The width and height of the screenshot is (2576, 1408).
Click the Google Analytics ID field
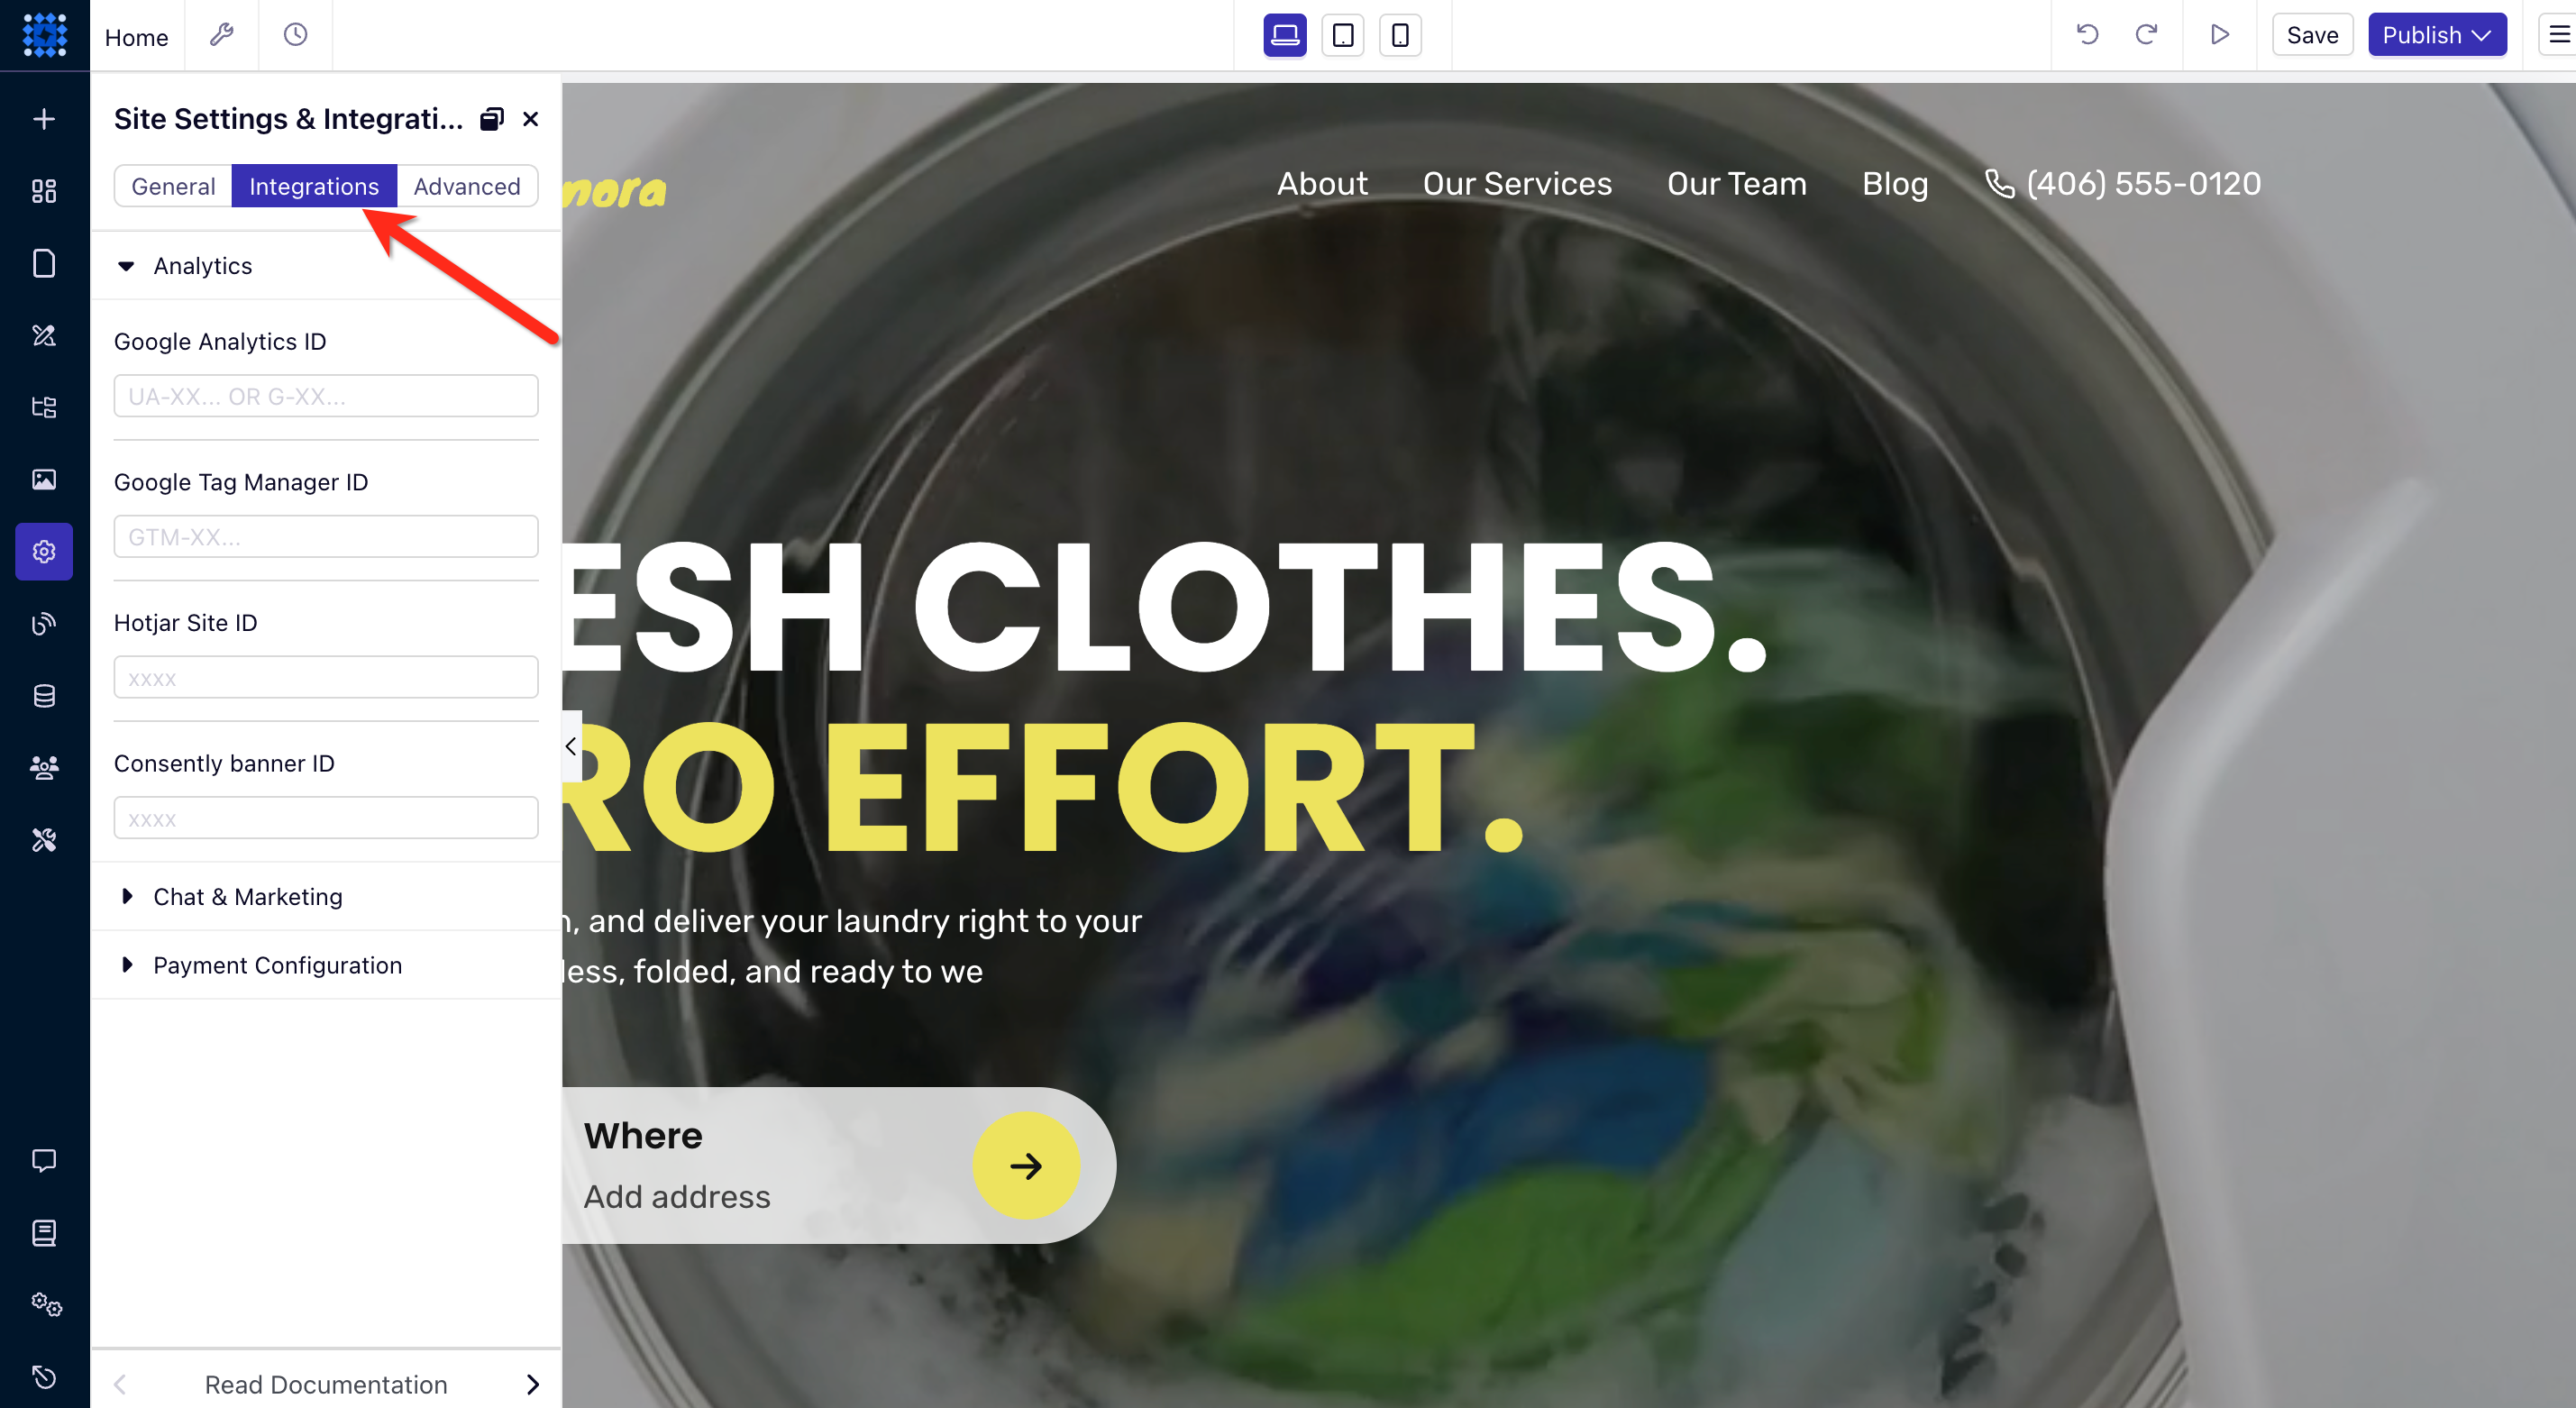click(x=326, y=396)
